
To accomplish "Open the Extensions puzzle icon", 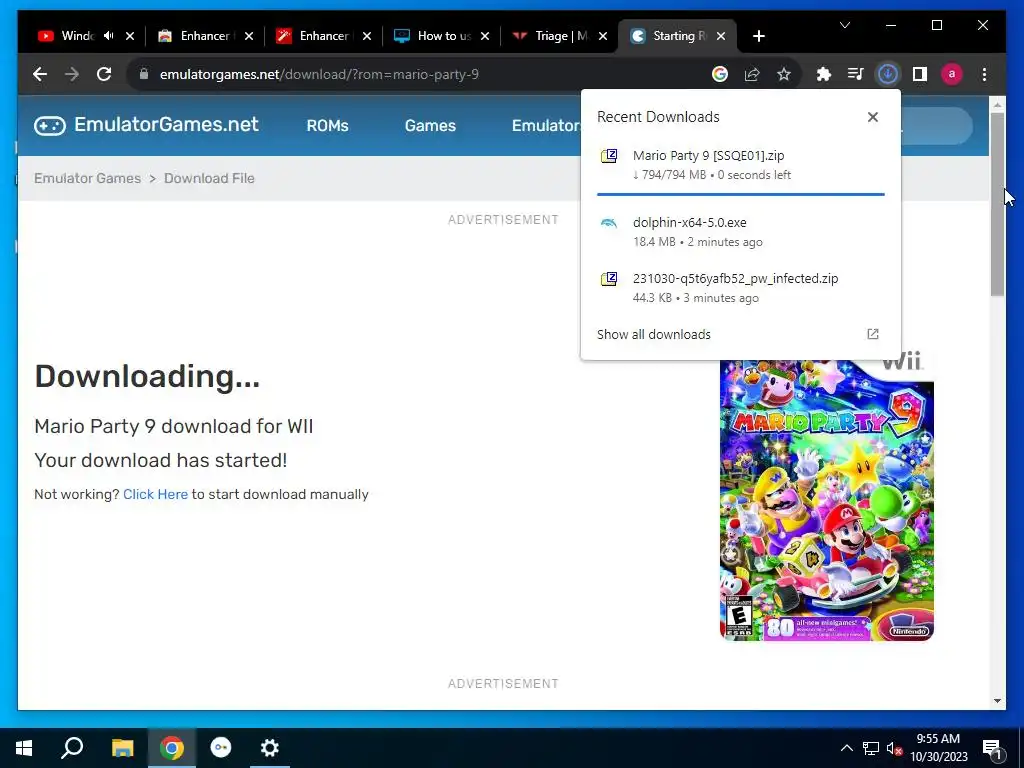I will [x=824, y=74].
